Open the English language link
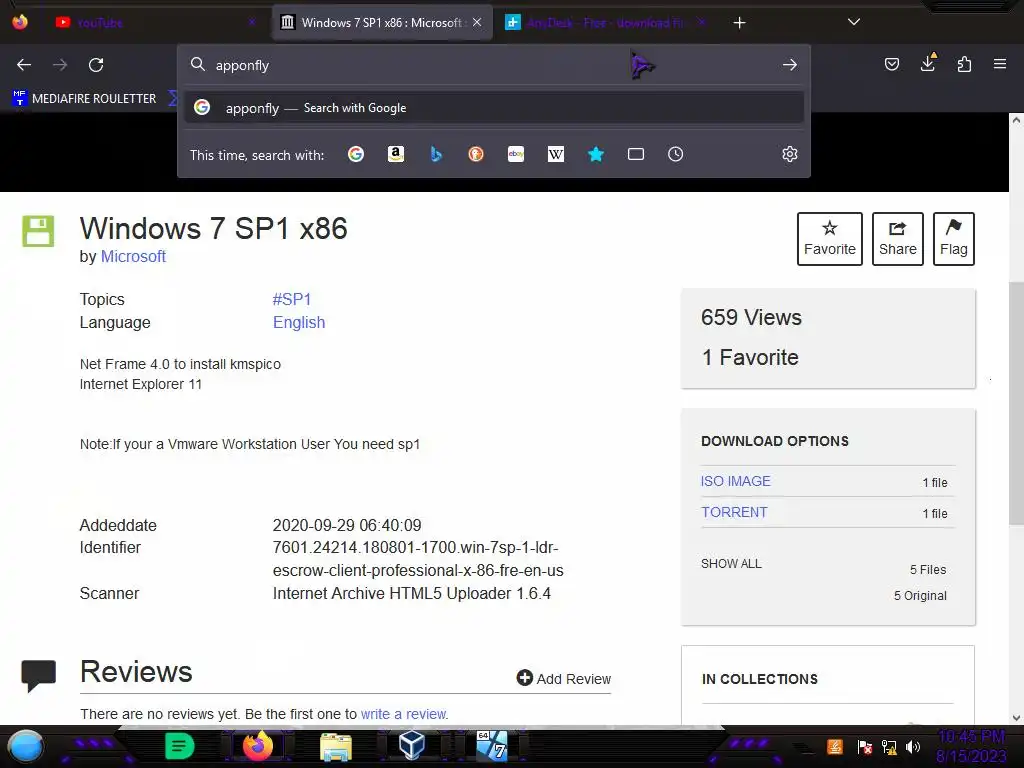 [298, 323]
